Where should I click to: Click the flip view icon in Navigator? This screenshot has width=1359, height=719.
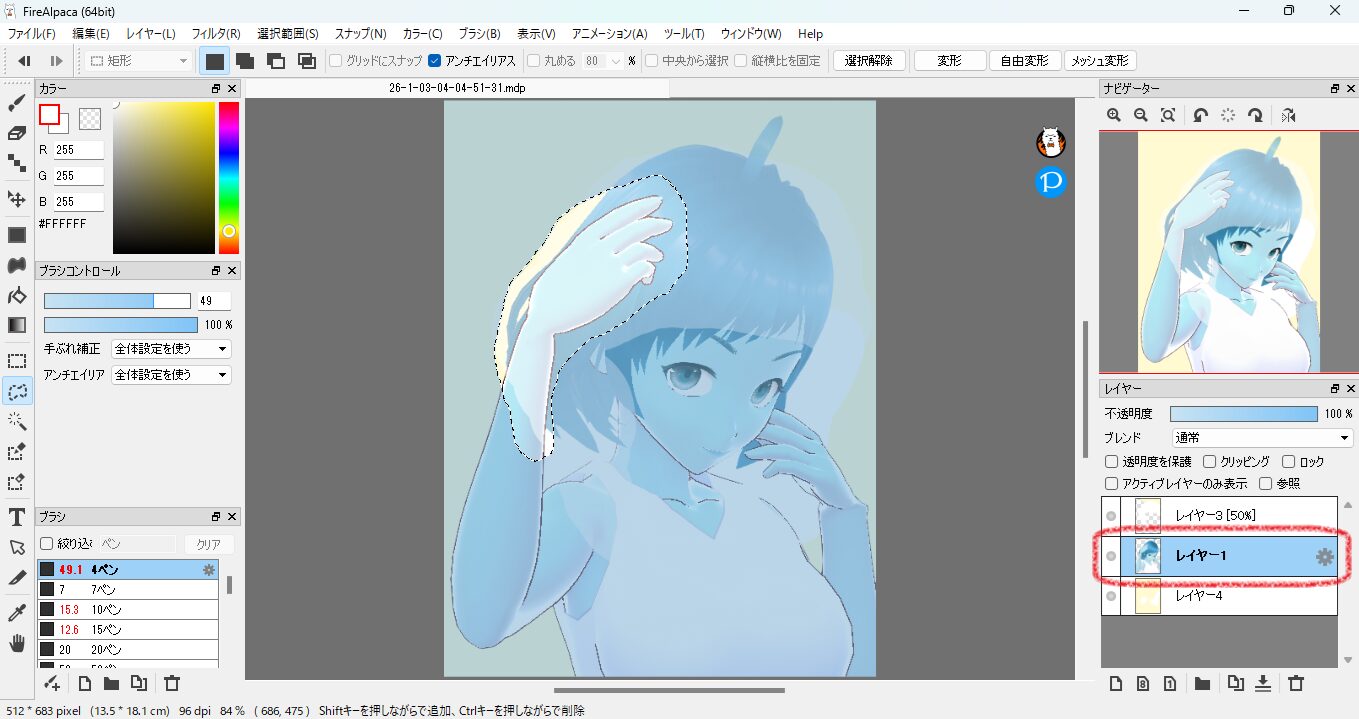point(1288,115)
